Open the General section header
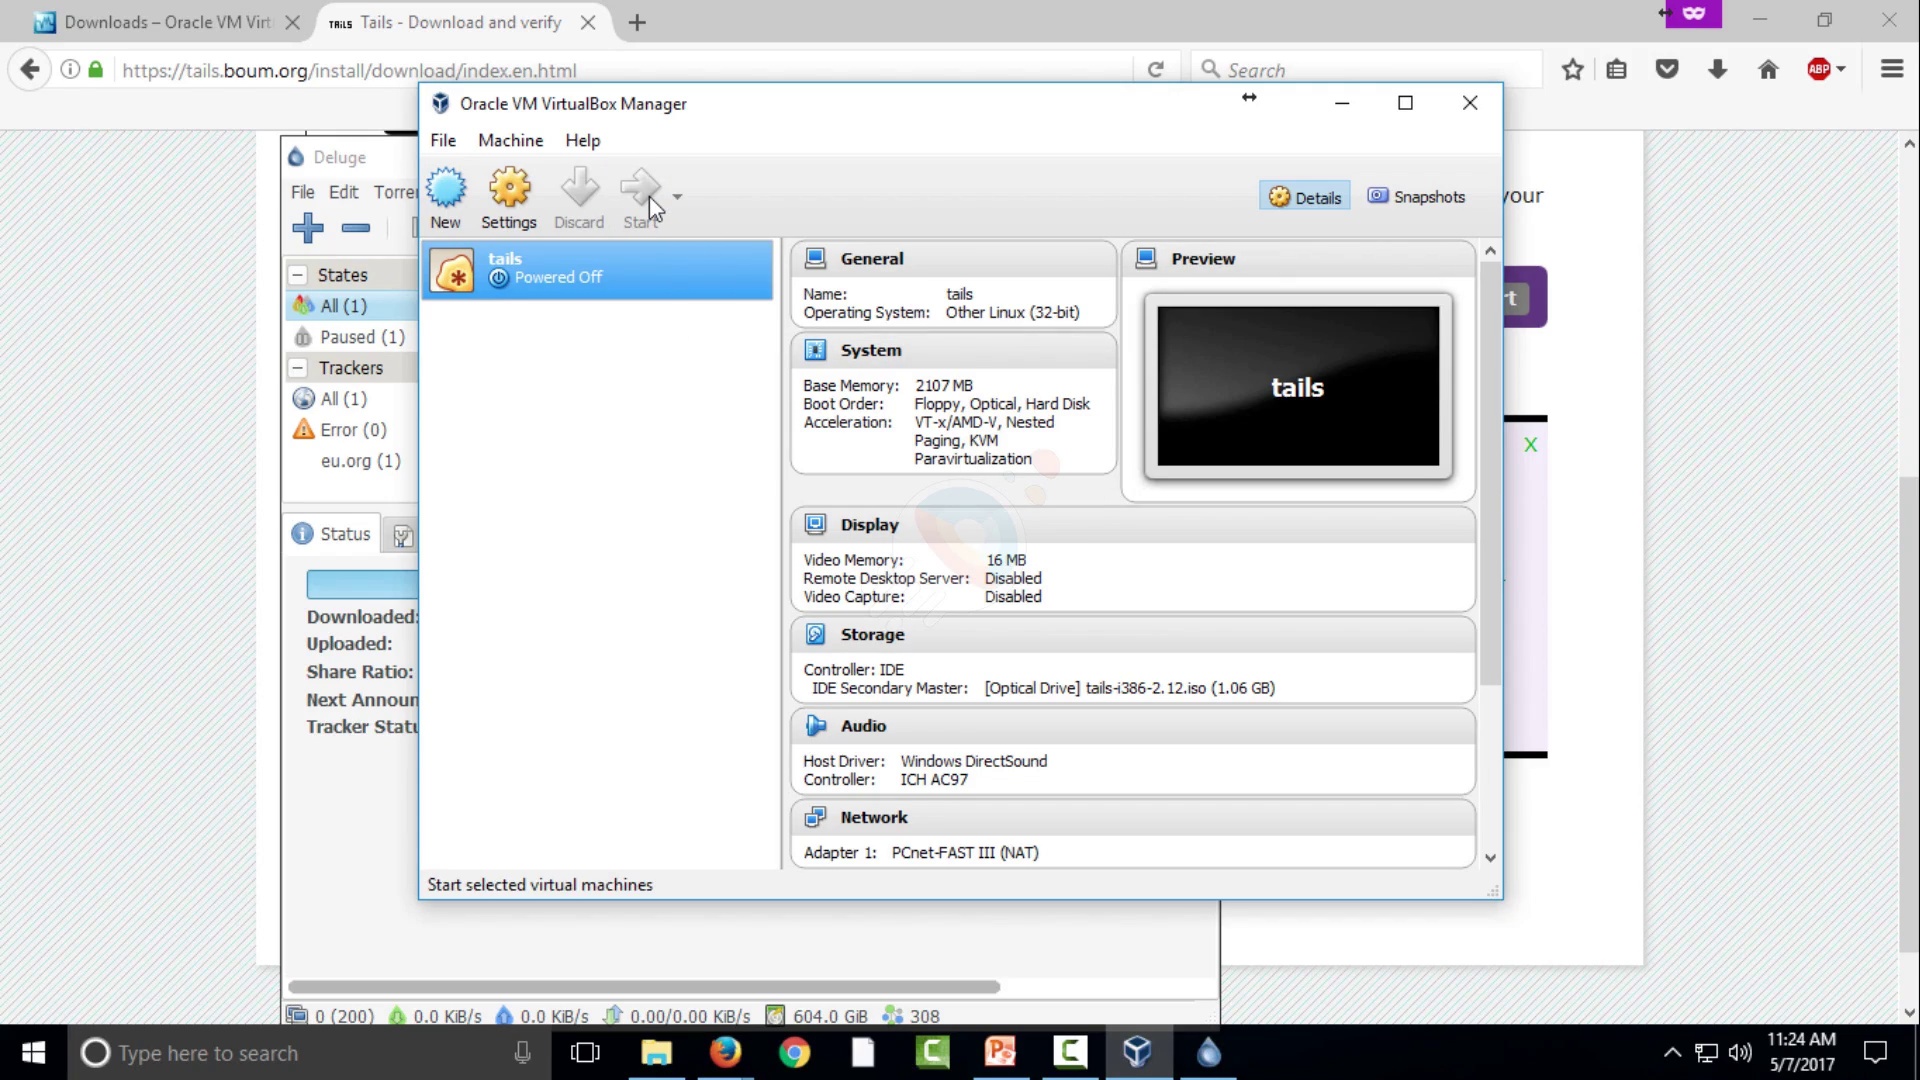 pyautogui.click(x=953, y=259)
